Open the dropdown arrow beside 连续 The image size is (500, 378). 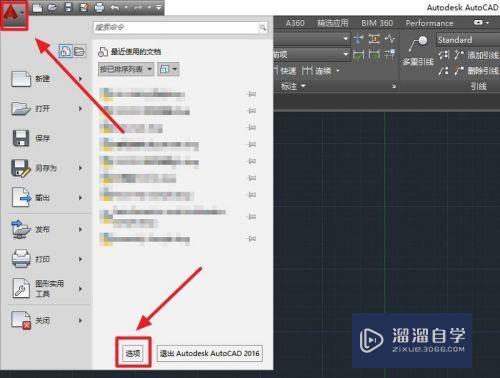coord(338,71)
